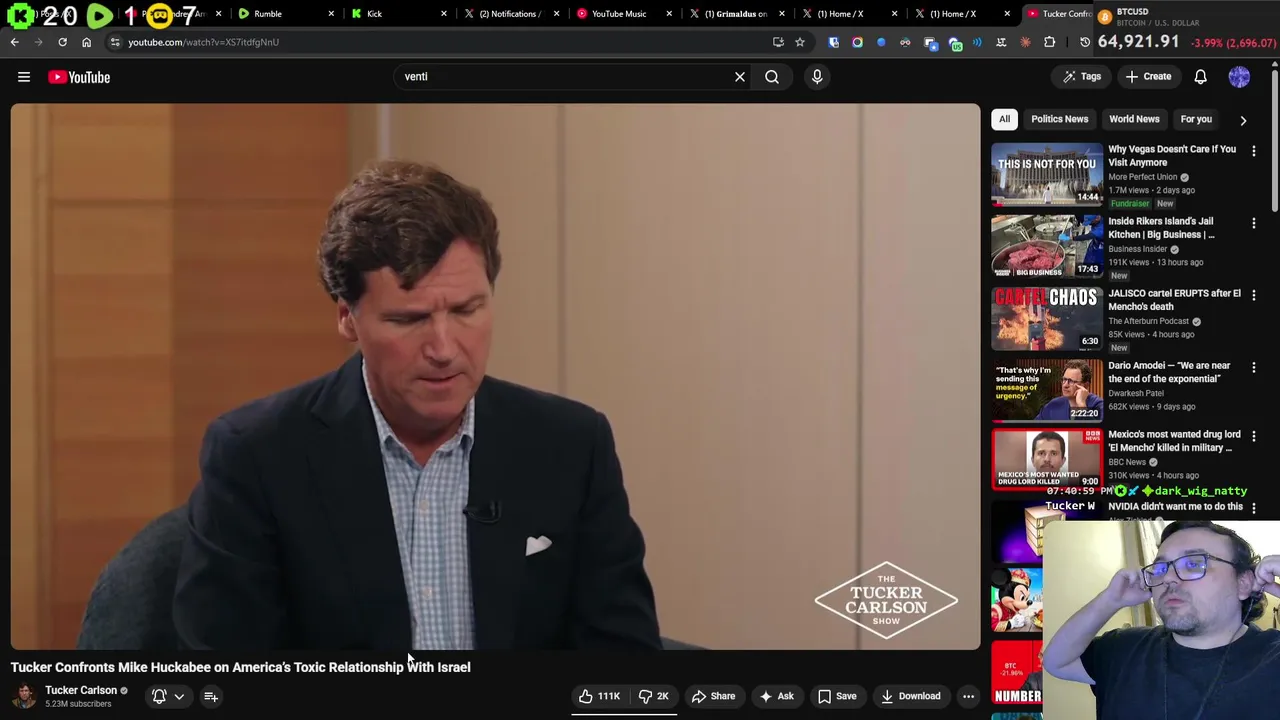Open YouTube notifications bell in header
This screenshot has height=720, width=1280.
point(1201,77)
